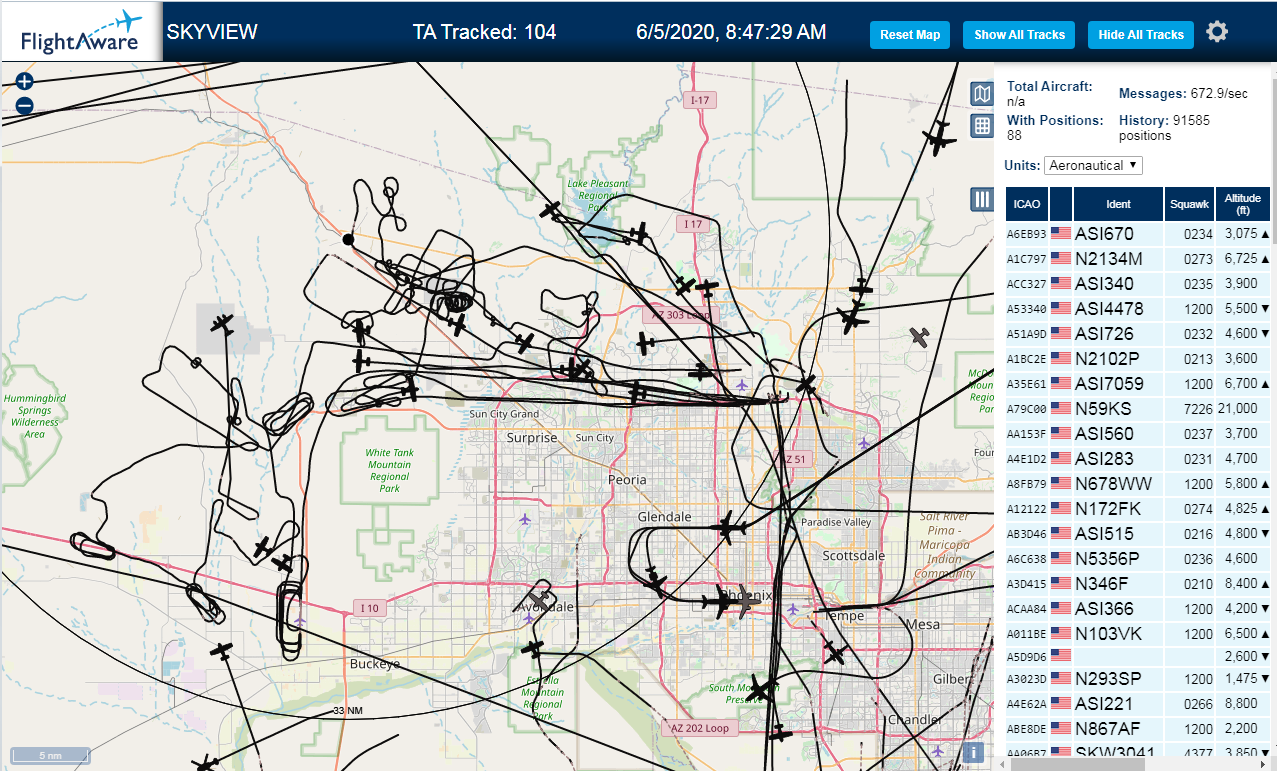This screenshot has width=1277, height=771.
Task: Select the ASI560 ident
Action: click(1105, 434)
